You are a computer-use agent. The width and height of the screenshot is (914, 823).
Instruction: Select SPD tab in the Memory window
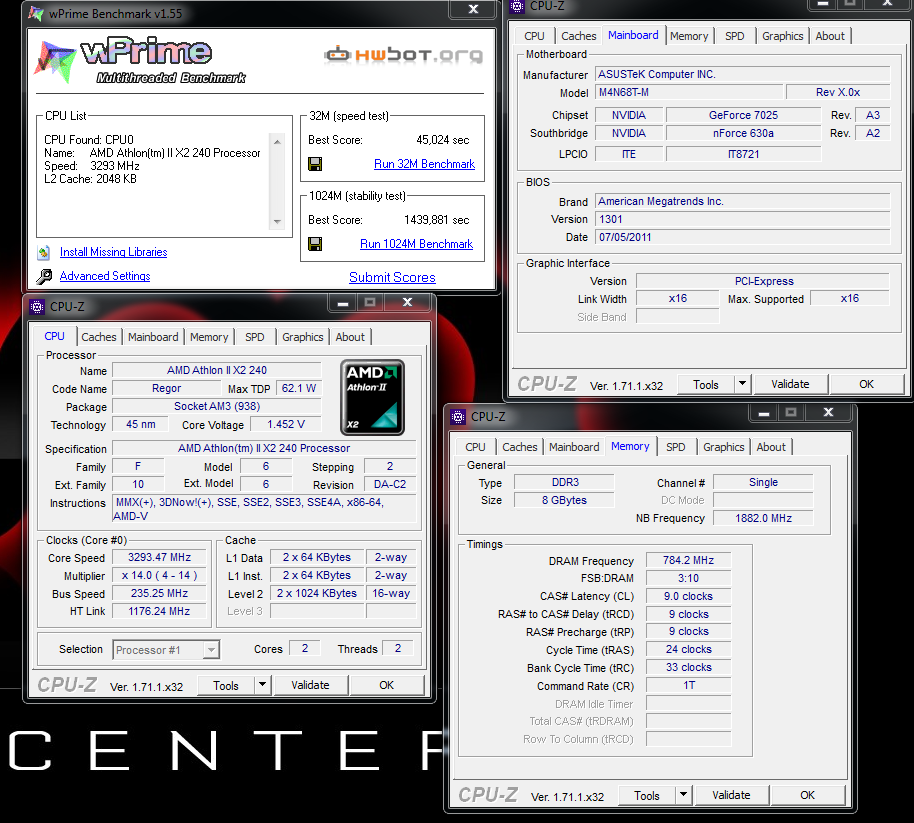click(676, 446)
